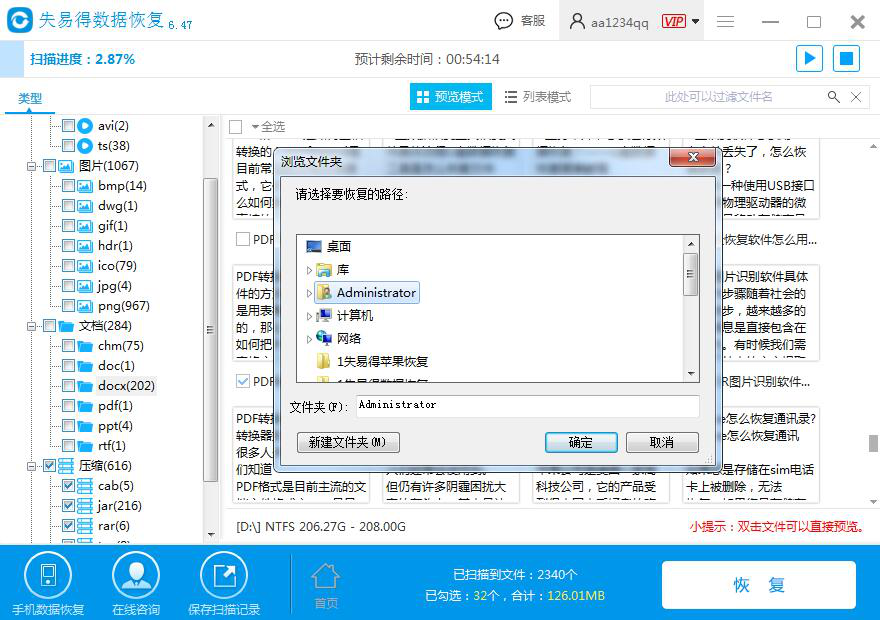Cancel the folder dialog with 取消
The width and height of the screenshot is (880, 620).
pyautogui.click(x=662, y=443)
